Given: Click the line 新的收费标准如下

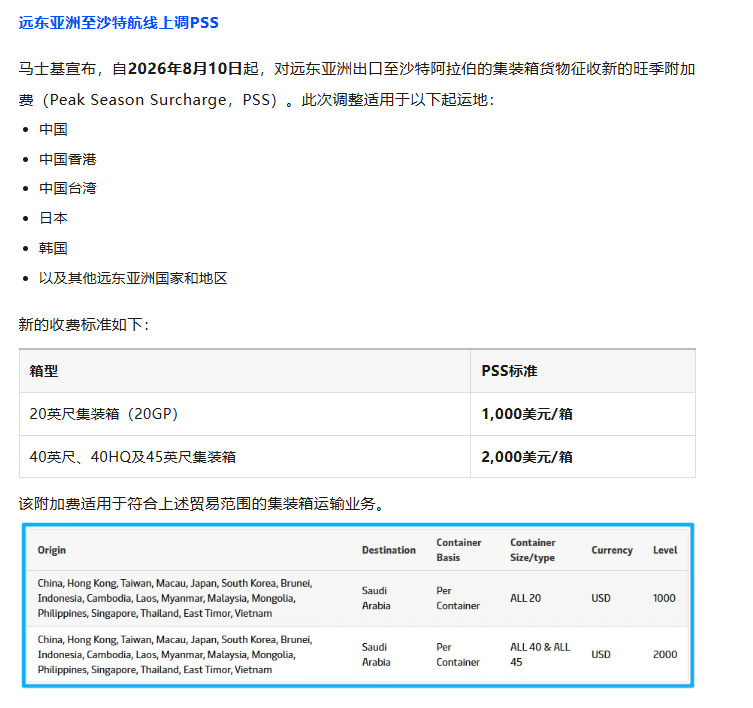Looking at the screenshot, I should pos(84,325).
